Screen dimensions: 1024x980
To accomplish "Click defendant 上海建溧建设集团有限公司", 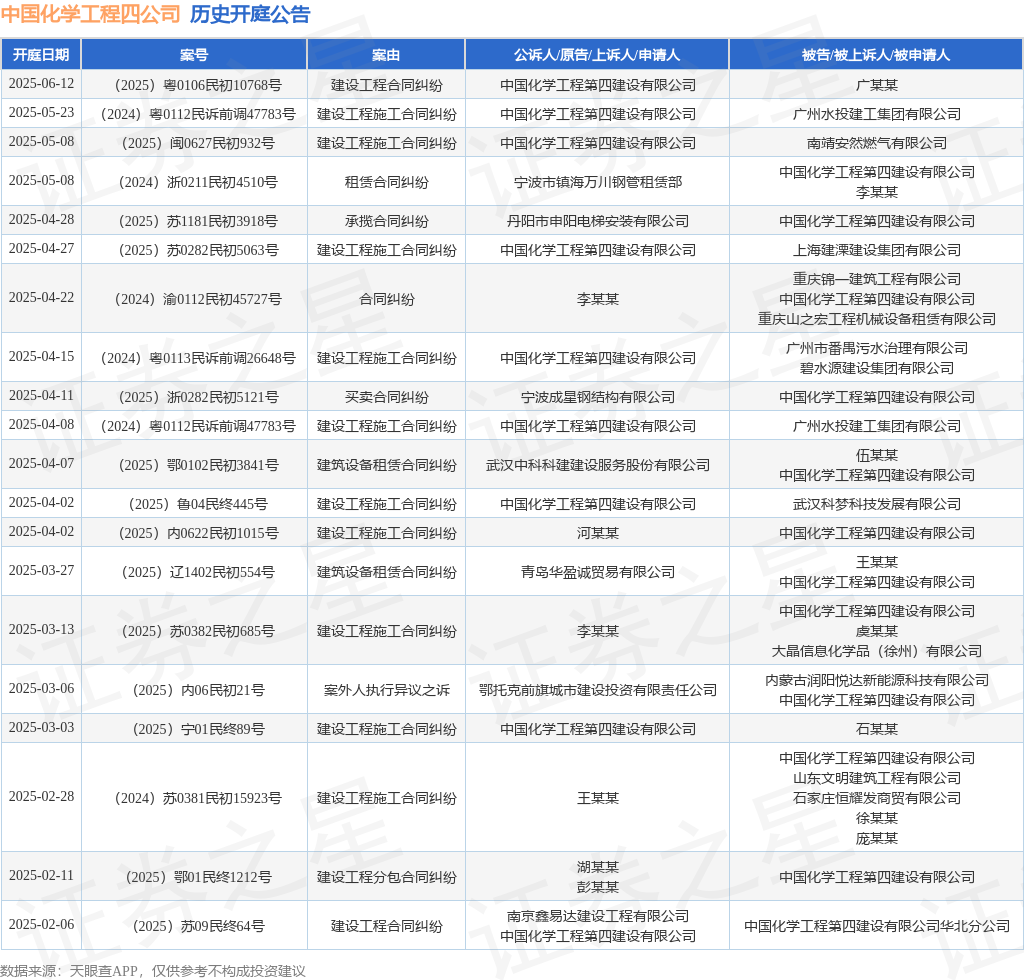I will coord(876,250).
